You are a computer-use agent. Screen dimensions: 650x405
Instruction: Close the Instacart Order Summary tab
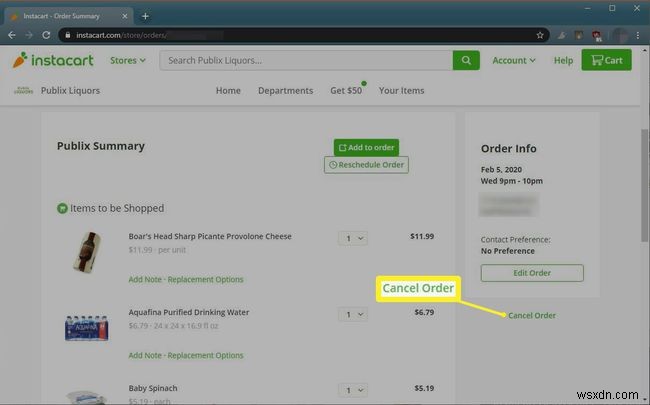pos(125,16)
